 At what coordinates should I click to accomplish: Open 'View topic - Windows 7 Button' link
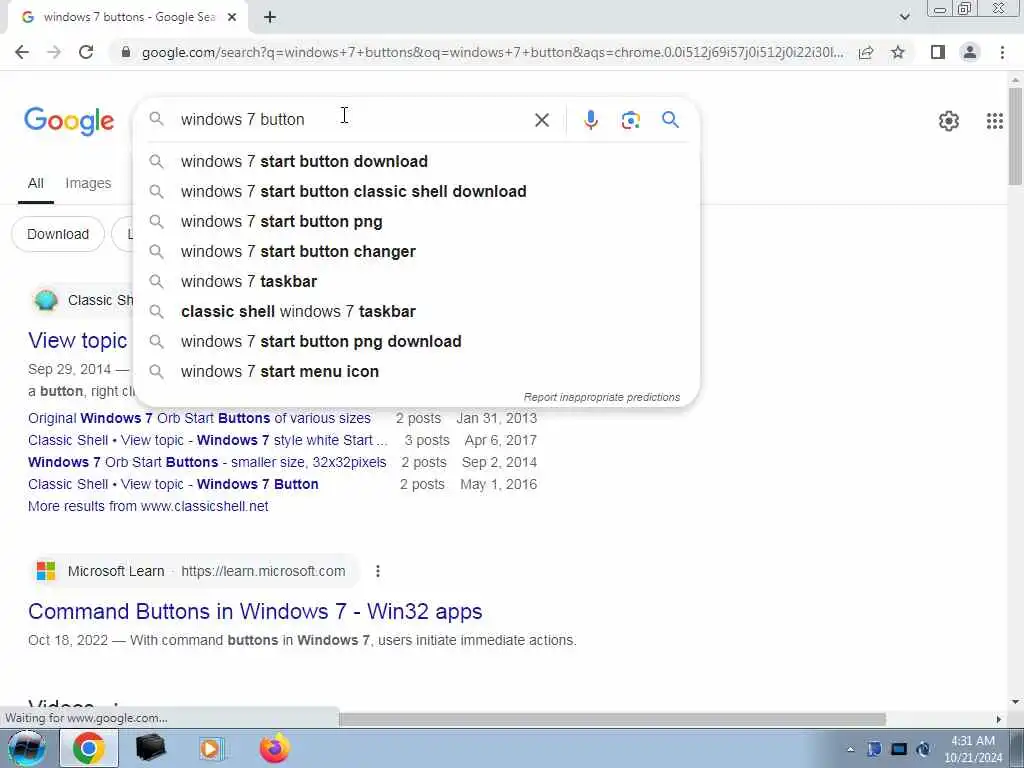click(173, 485)
